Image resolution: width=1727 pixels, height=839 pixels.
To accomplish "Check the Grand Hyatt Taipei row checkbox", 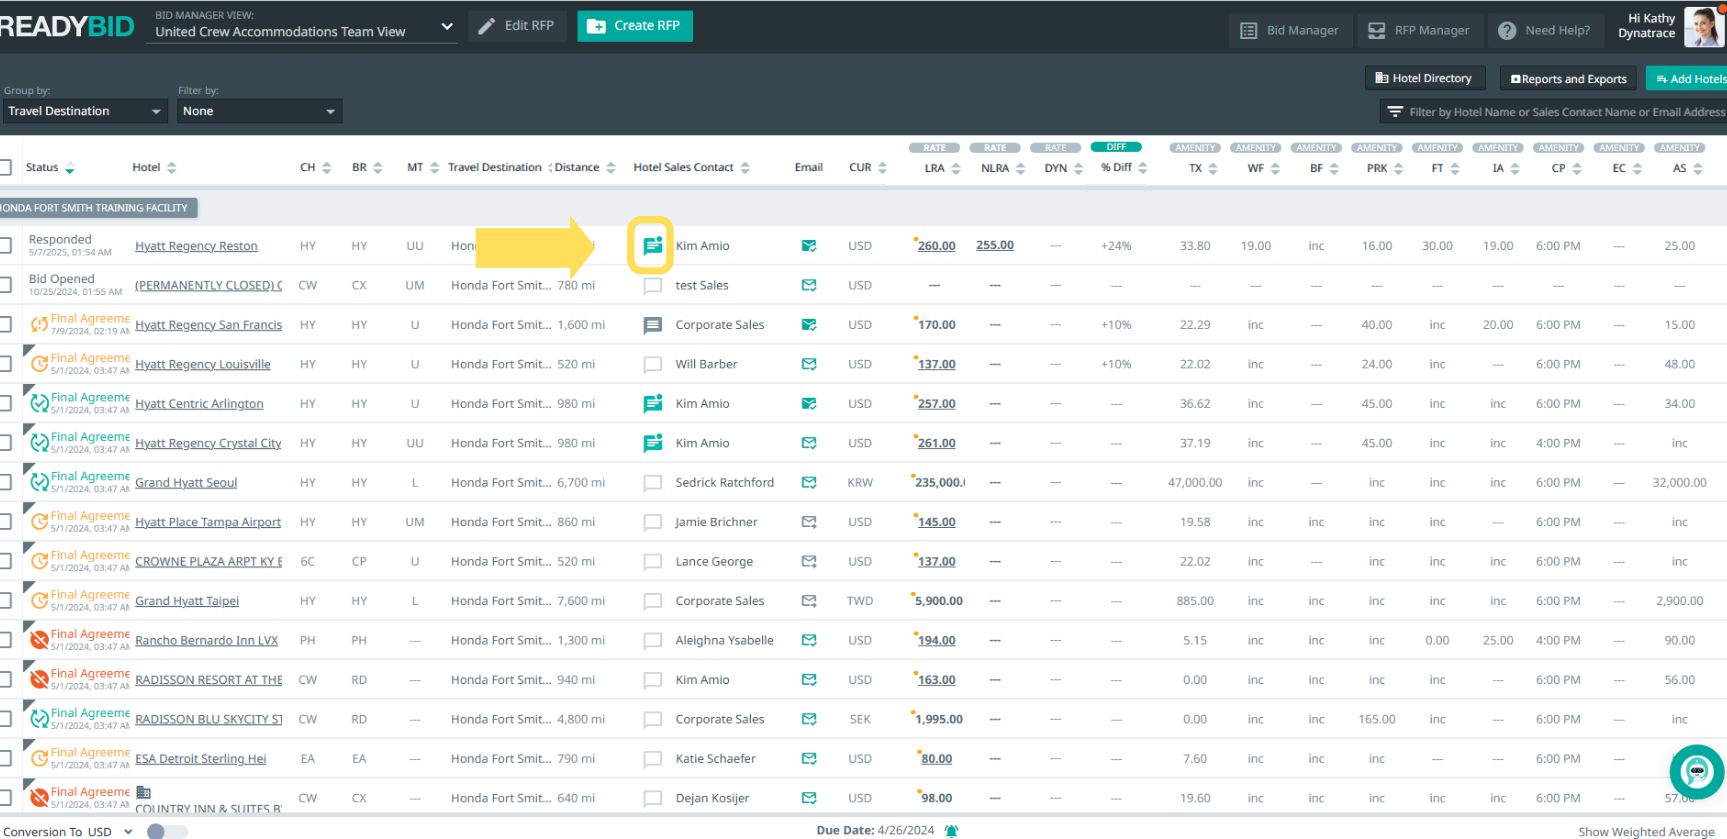I will tap(5, 601).
